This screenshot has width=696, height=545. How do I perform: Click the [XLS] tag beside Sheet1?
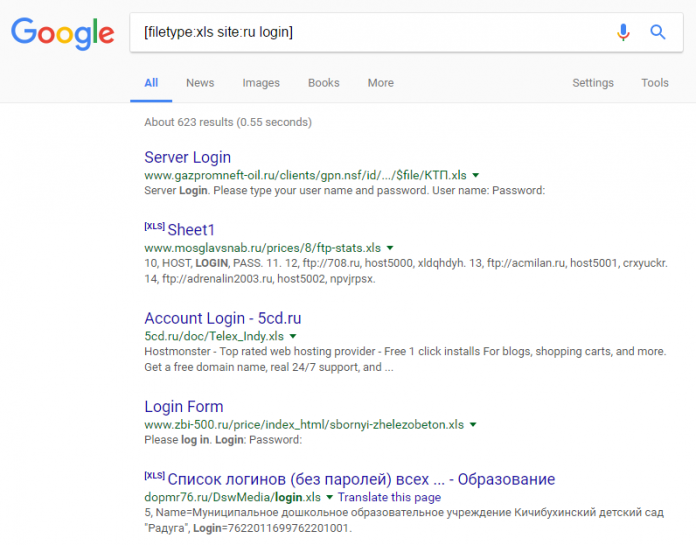(x=154, y=226)
